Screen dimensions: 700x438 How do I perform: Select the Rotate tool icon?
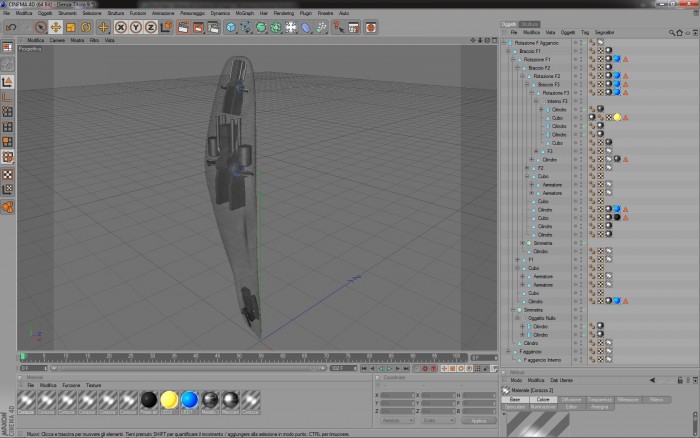[86, 27]
